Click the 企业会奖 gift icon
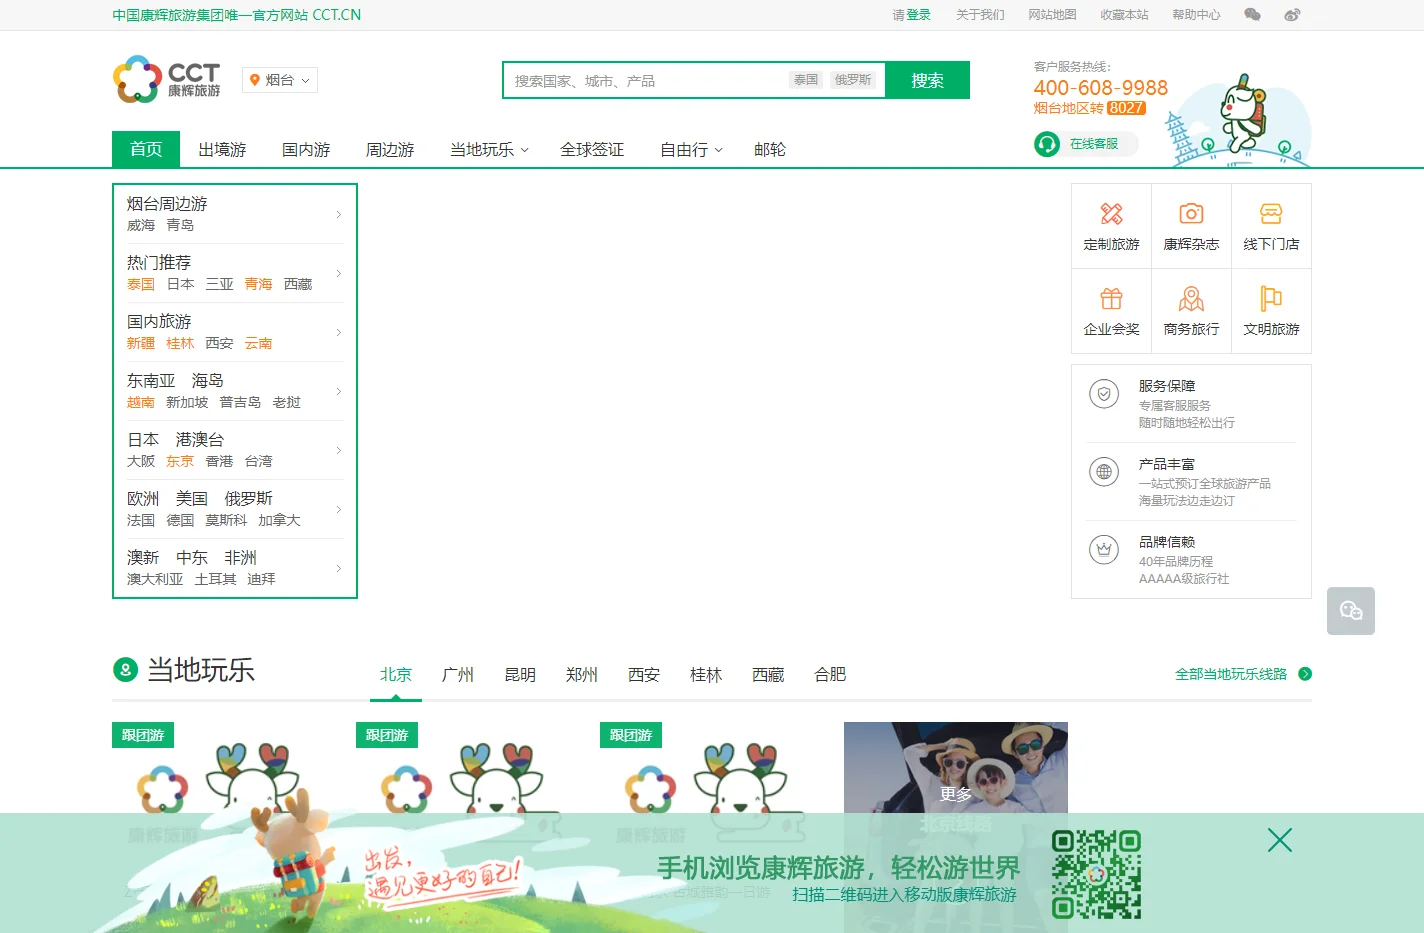 1111,299
